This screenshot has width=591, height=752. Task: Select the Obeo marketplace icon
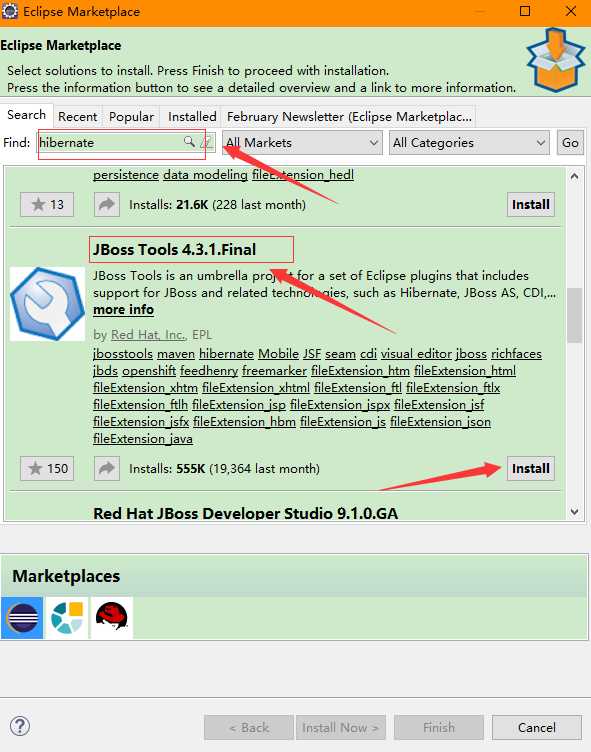tap(67, 618)
